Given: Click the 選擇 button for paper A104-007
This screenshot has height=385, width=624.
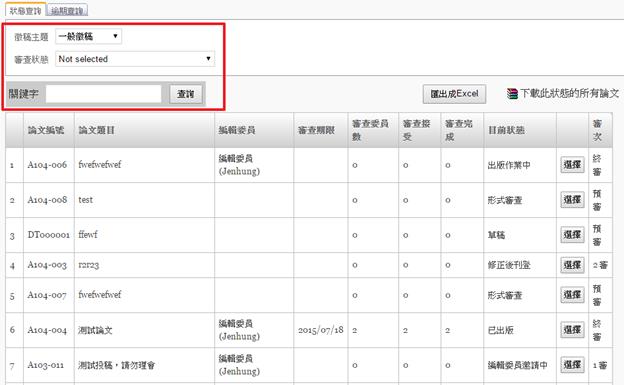Looking at the screenshot, I should tap(572, 295).
